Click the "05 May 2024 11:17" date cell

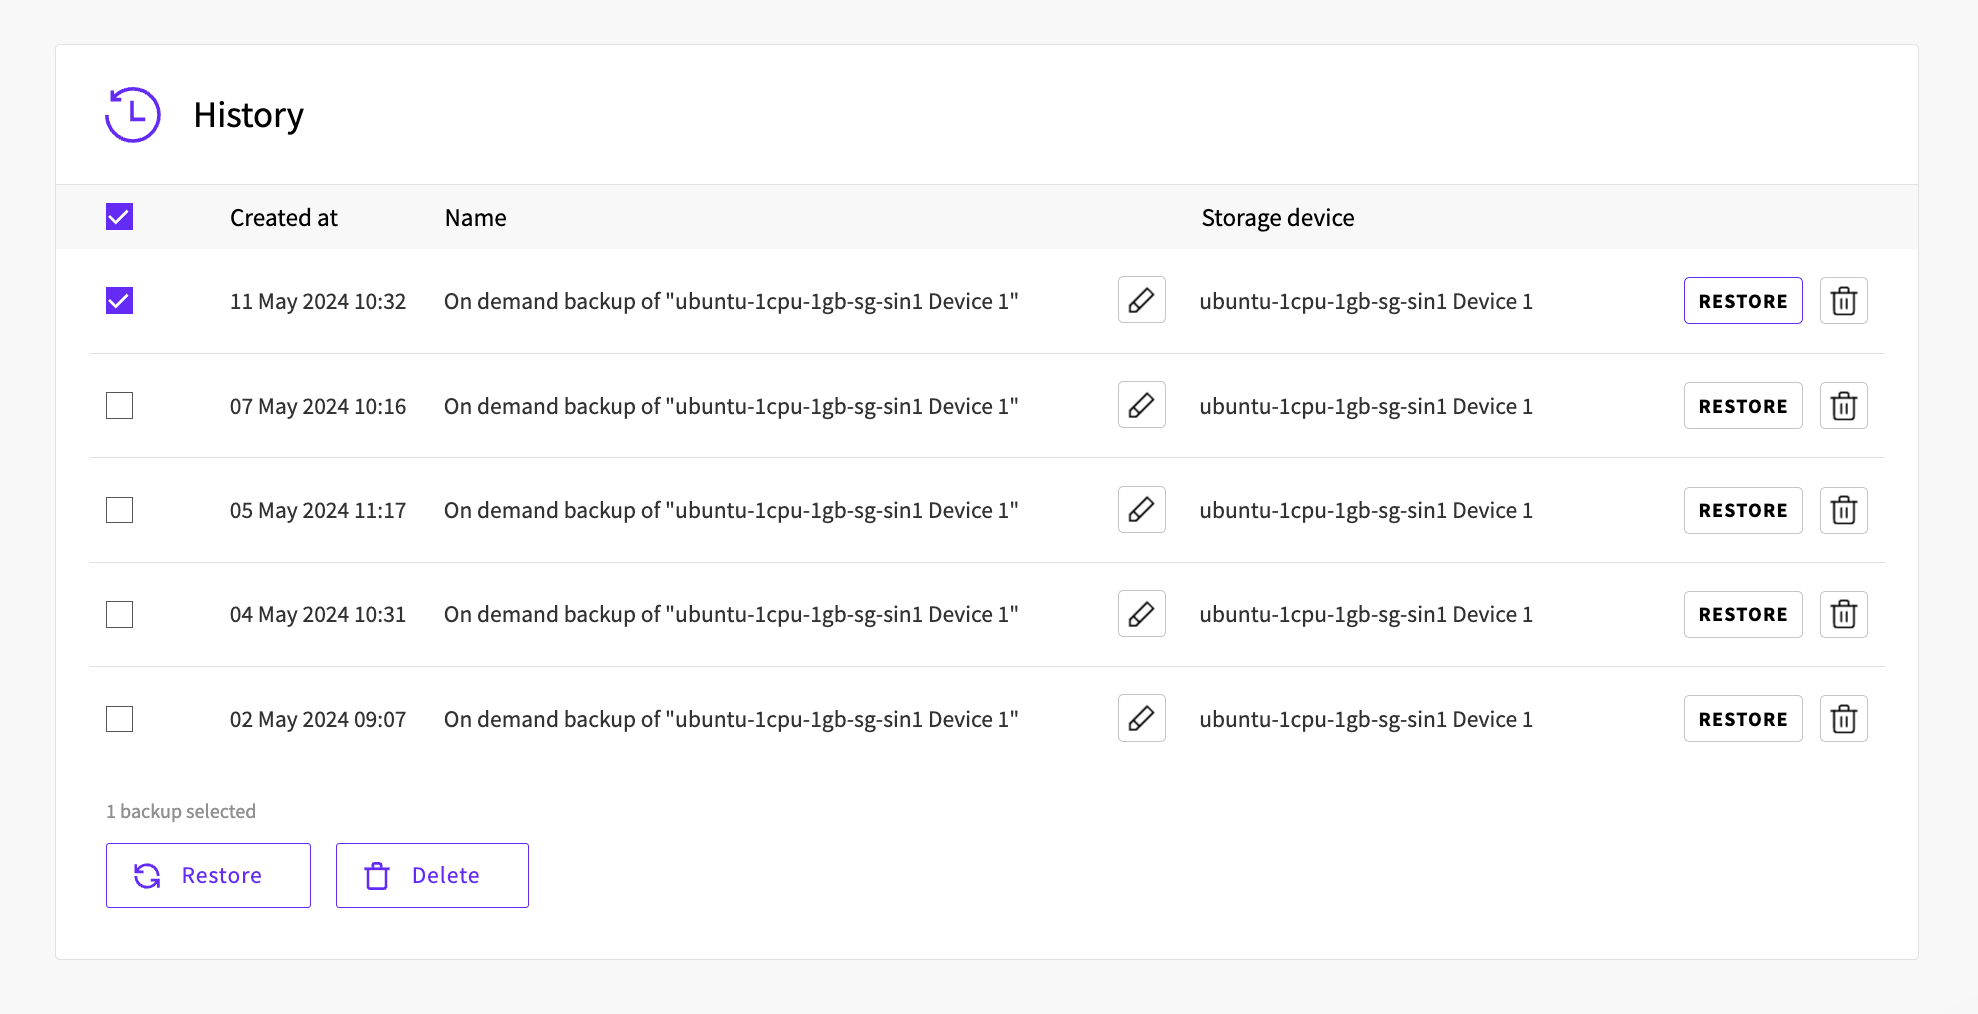pyautogui.click(x=318, y=510)
